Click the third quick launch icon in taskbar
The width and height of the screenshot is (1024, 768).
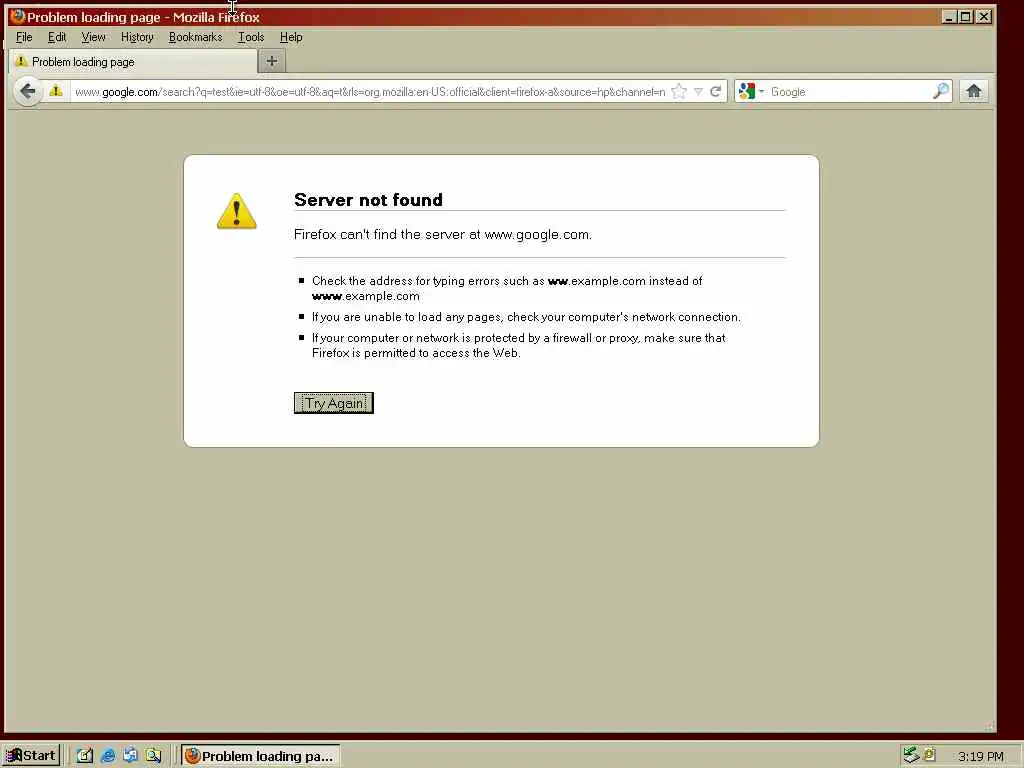pyautogui.click(x=131, y=756)
